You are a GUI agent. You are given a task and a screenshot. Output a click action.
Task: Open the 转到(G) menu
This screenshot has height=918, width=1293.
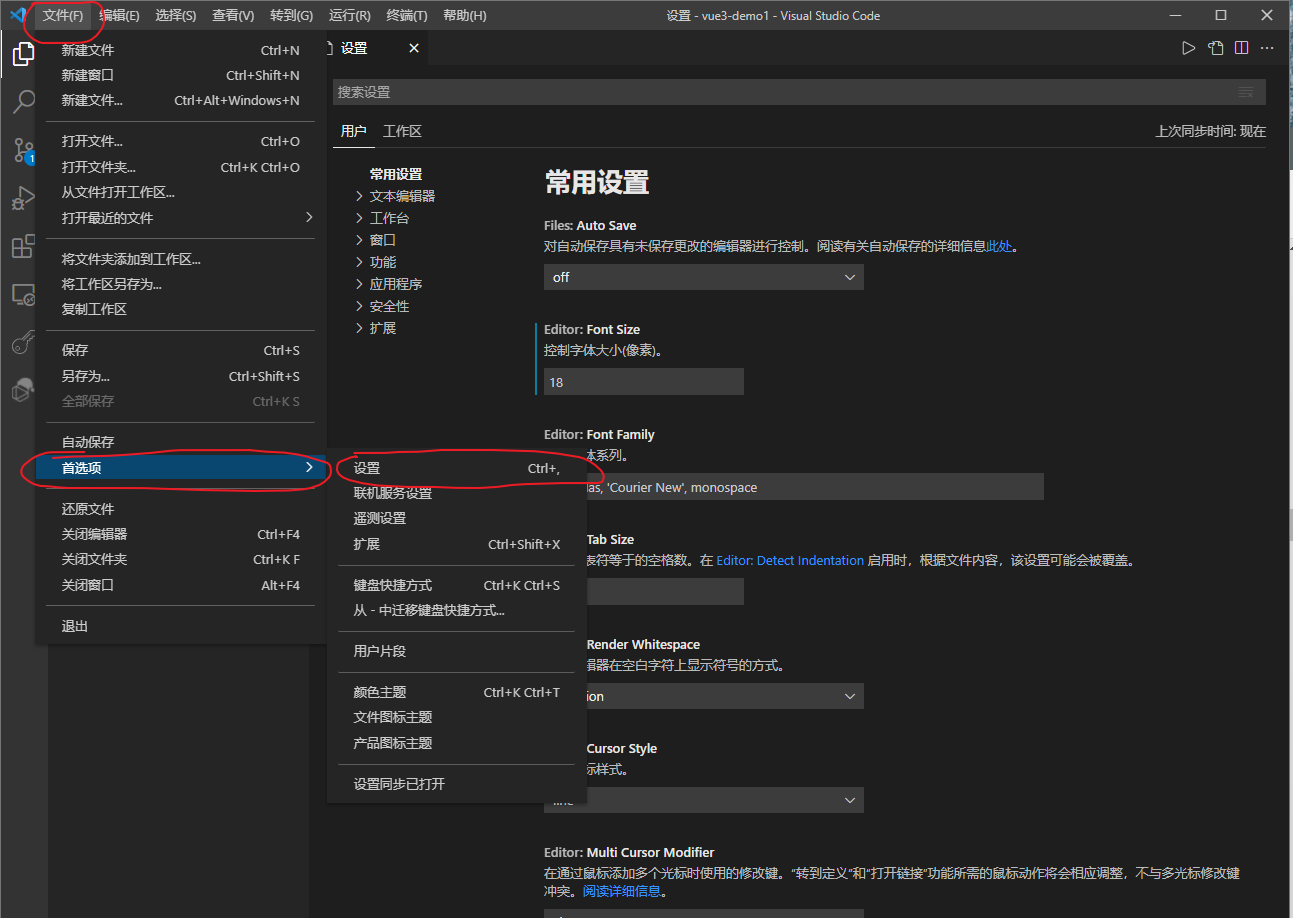(291, 16)
